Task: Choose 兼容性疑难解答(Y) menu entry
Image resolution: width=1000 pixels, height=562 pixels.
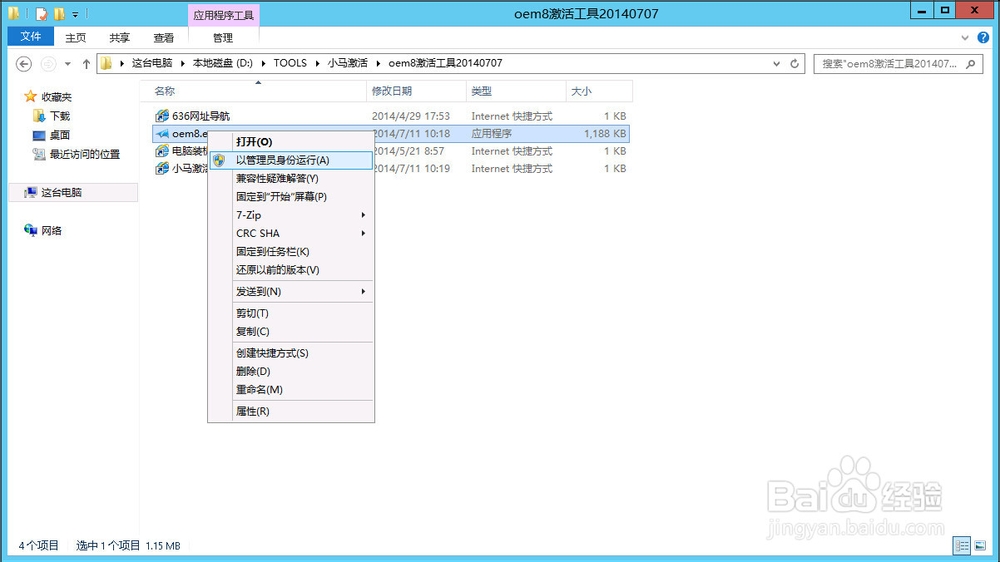Action: (x=291, y=179)
